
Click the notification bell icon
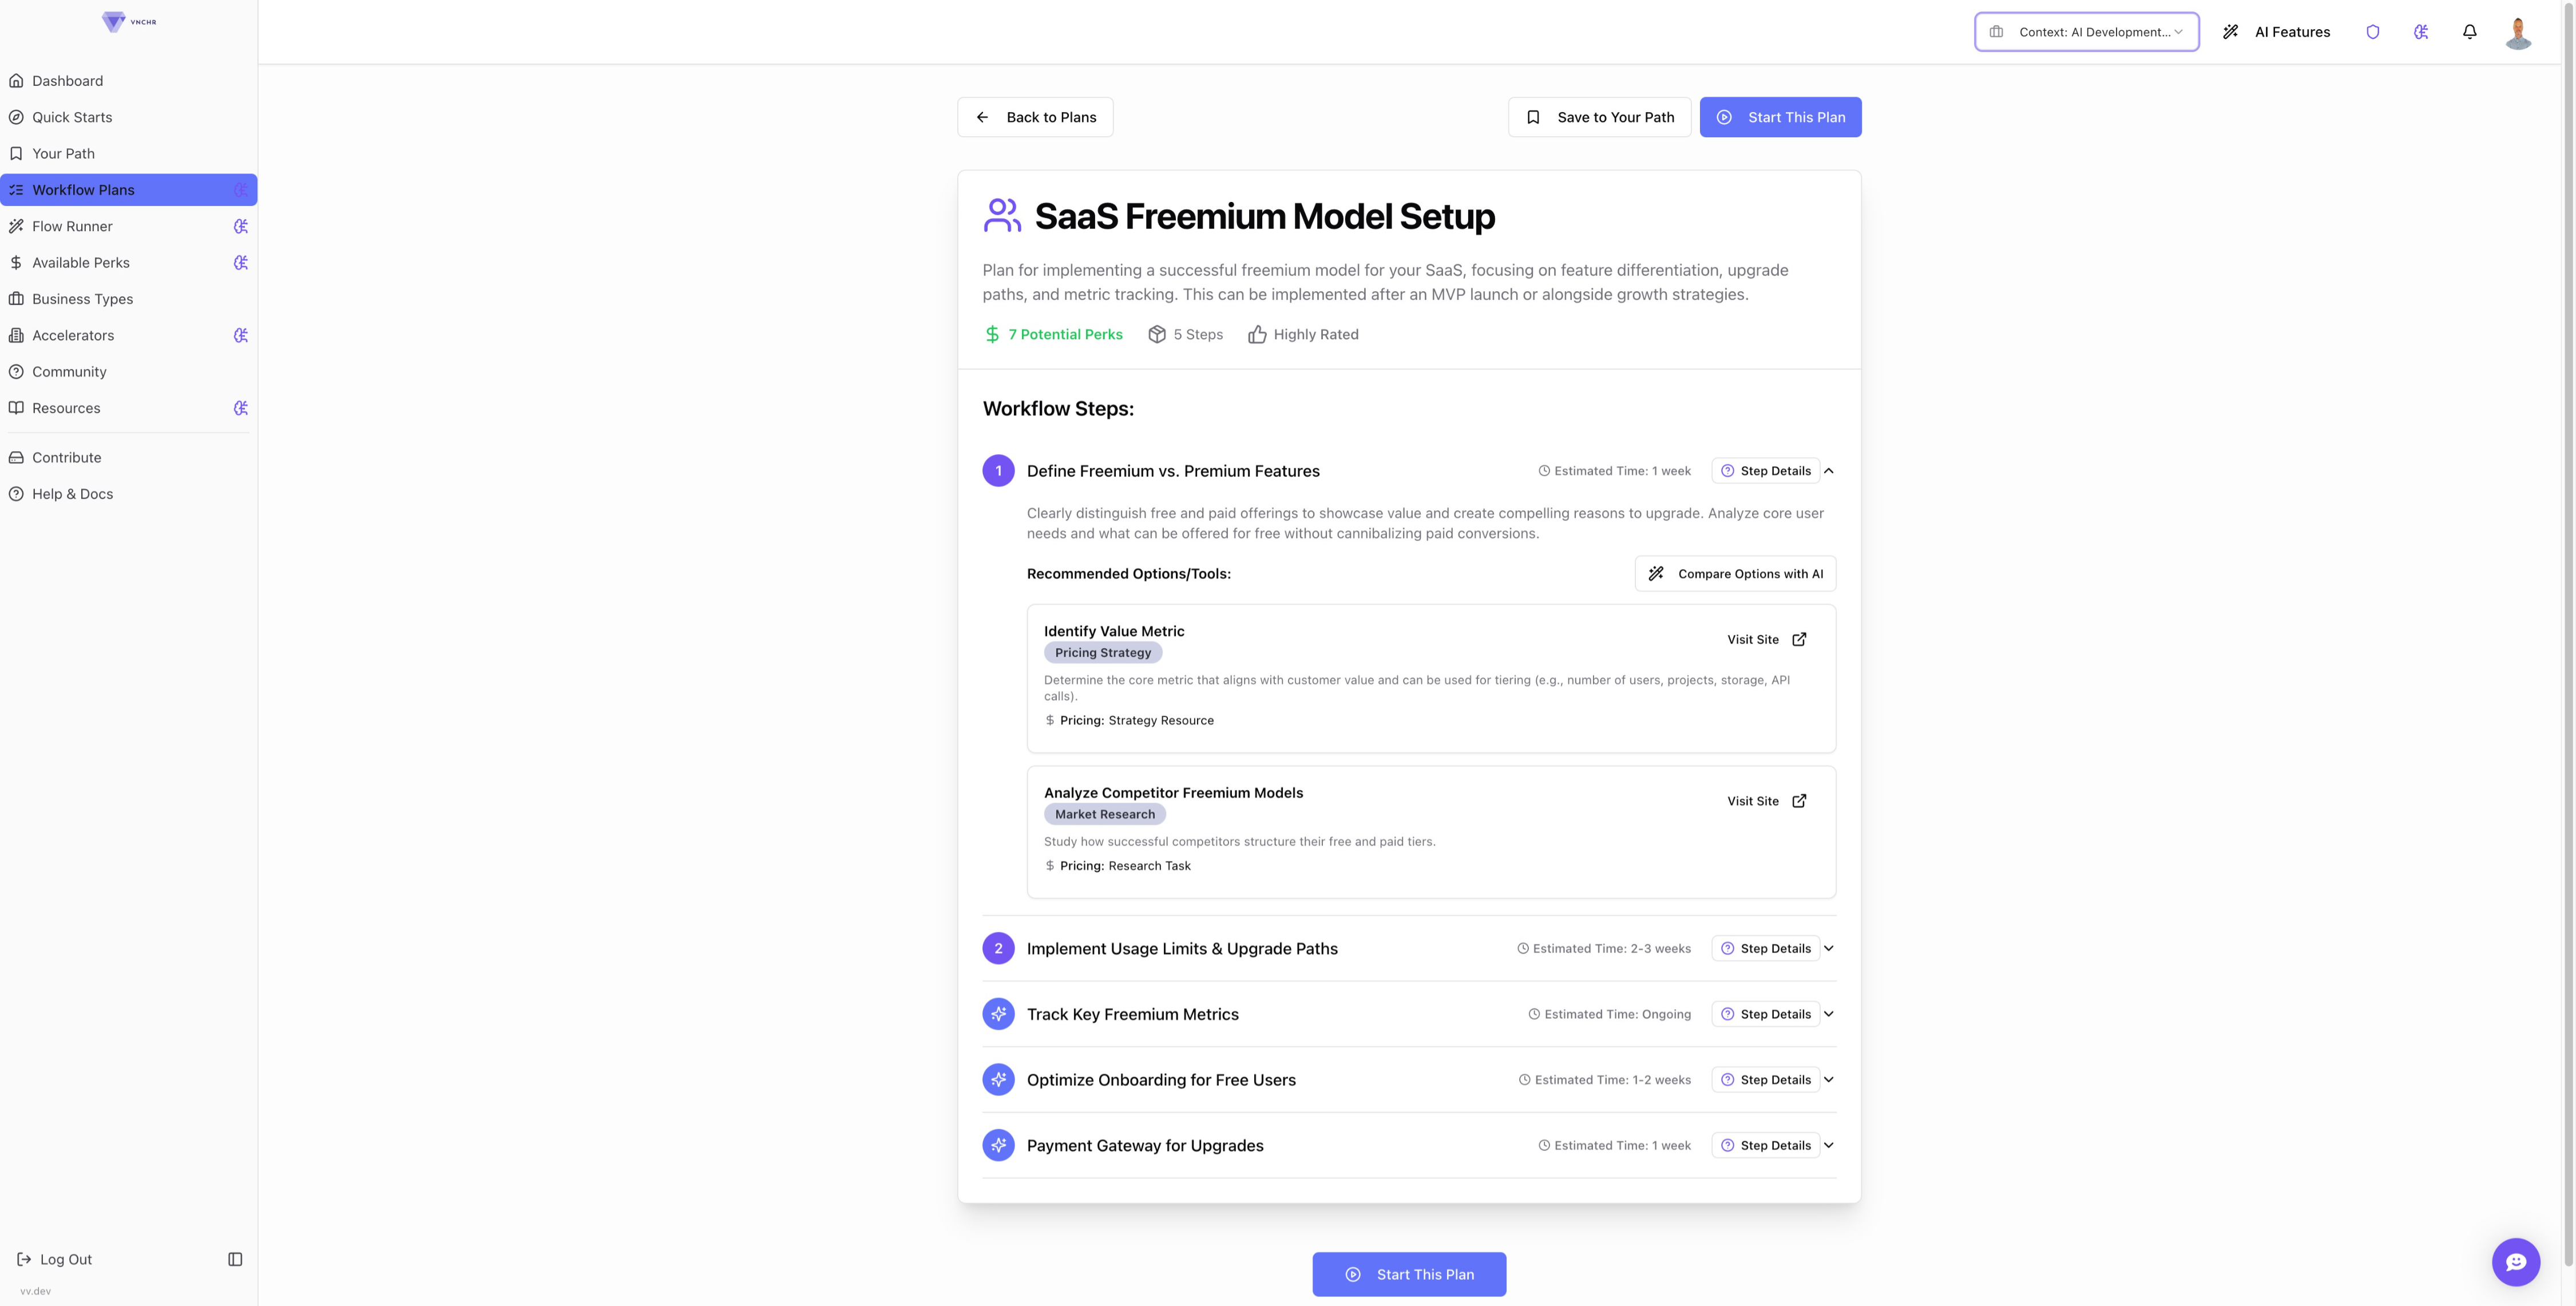[2469, 32]
